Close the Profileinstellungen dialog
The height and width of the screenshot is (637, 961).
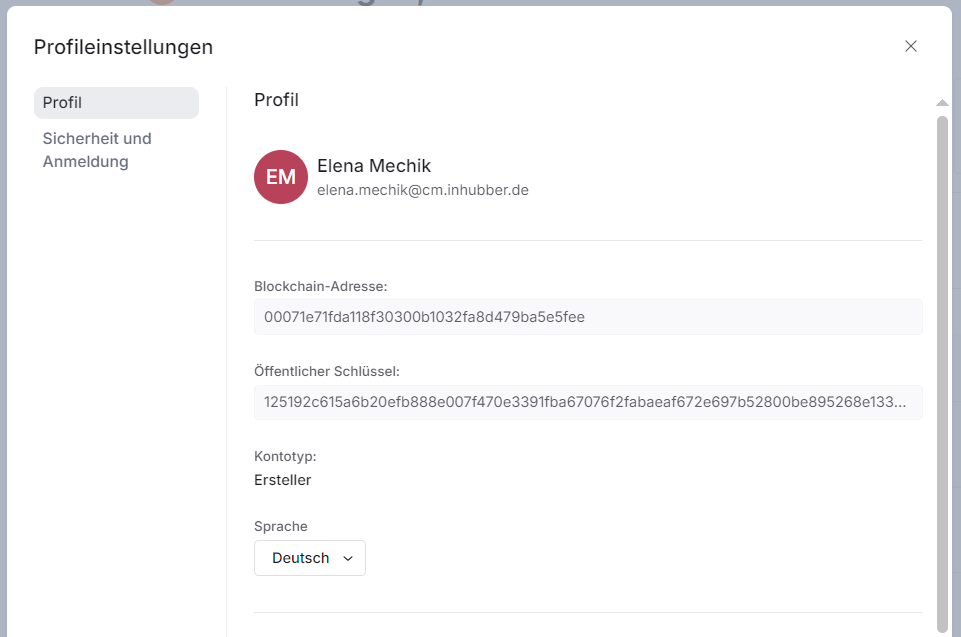(x=910, y=46)
